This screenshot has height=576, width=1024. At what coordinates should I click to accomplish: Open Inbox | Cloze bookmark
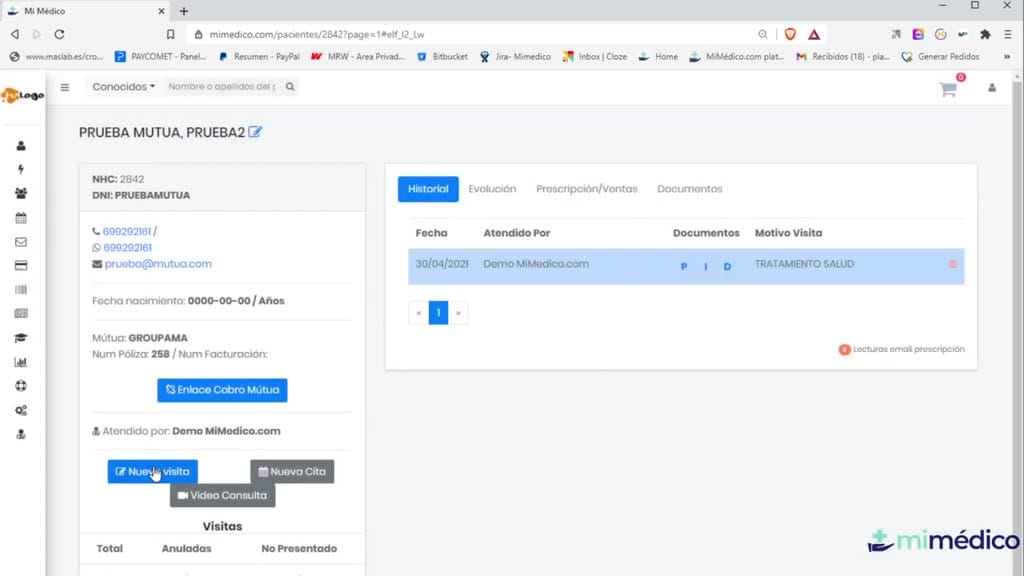click(x=594, y=57)
